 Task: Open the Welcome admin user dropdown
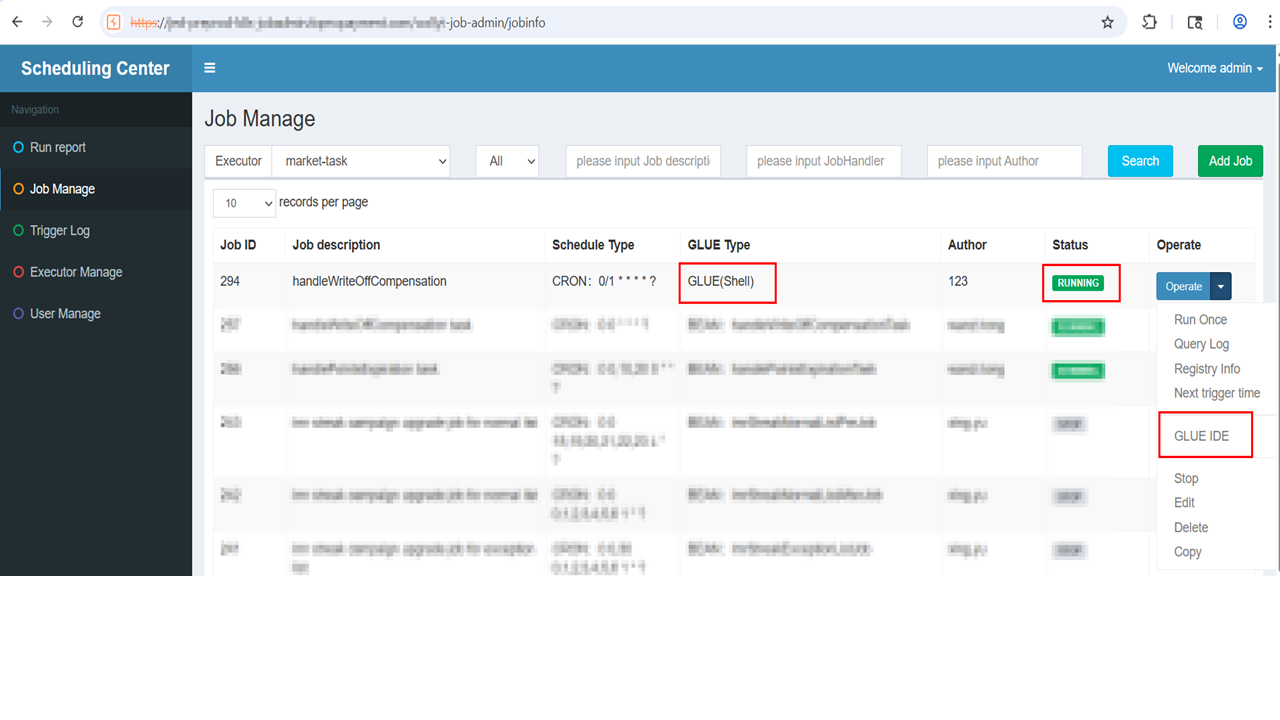click(x=1215, y=68)
